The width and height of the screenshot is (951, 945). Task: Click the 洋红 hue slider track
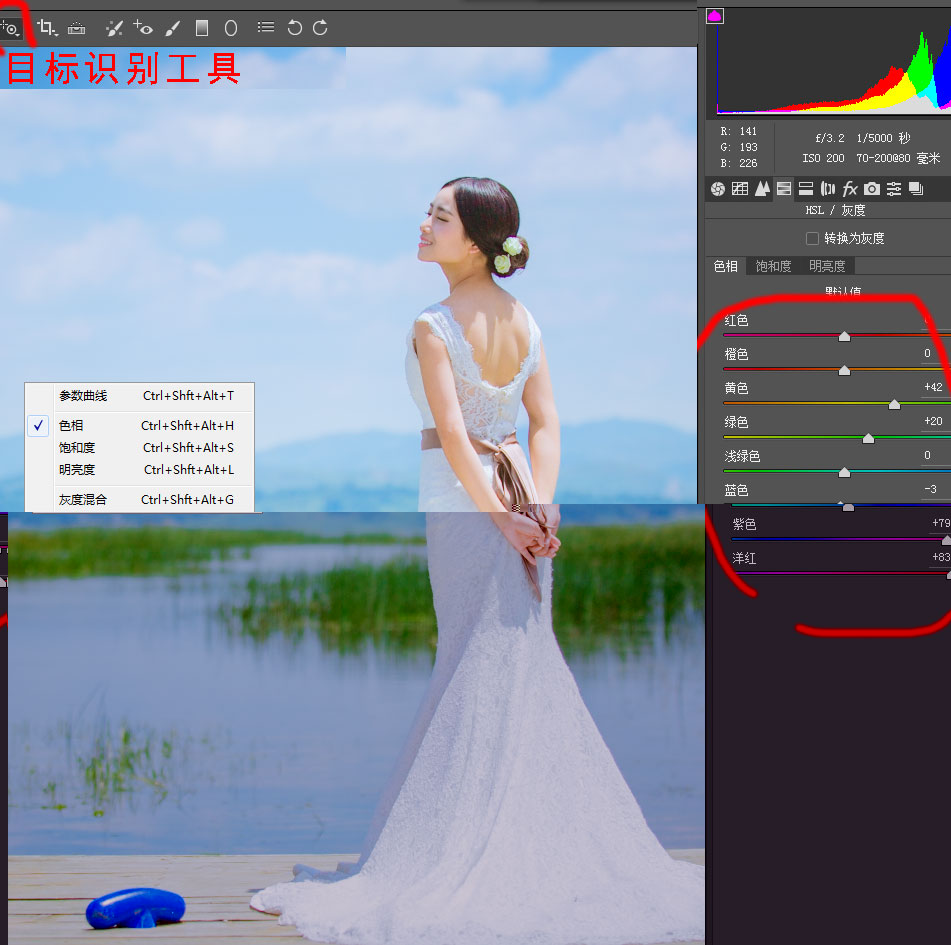(x=841, y=573)
